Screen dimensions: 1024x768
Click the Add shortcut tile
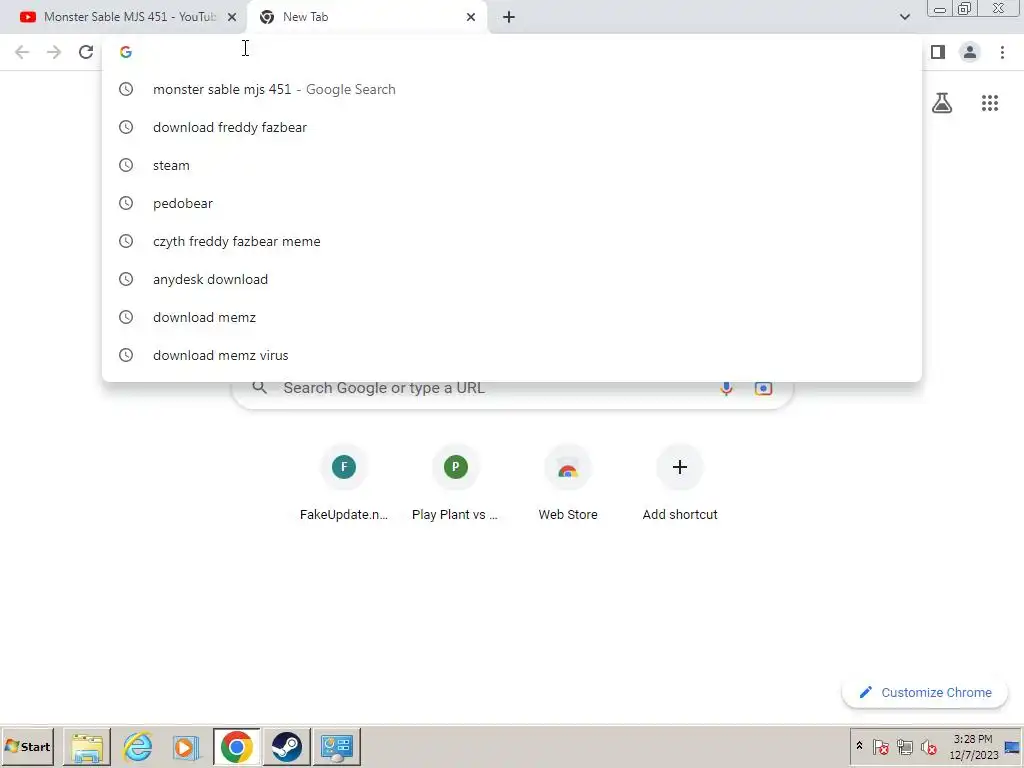point(680,484)
